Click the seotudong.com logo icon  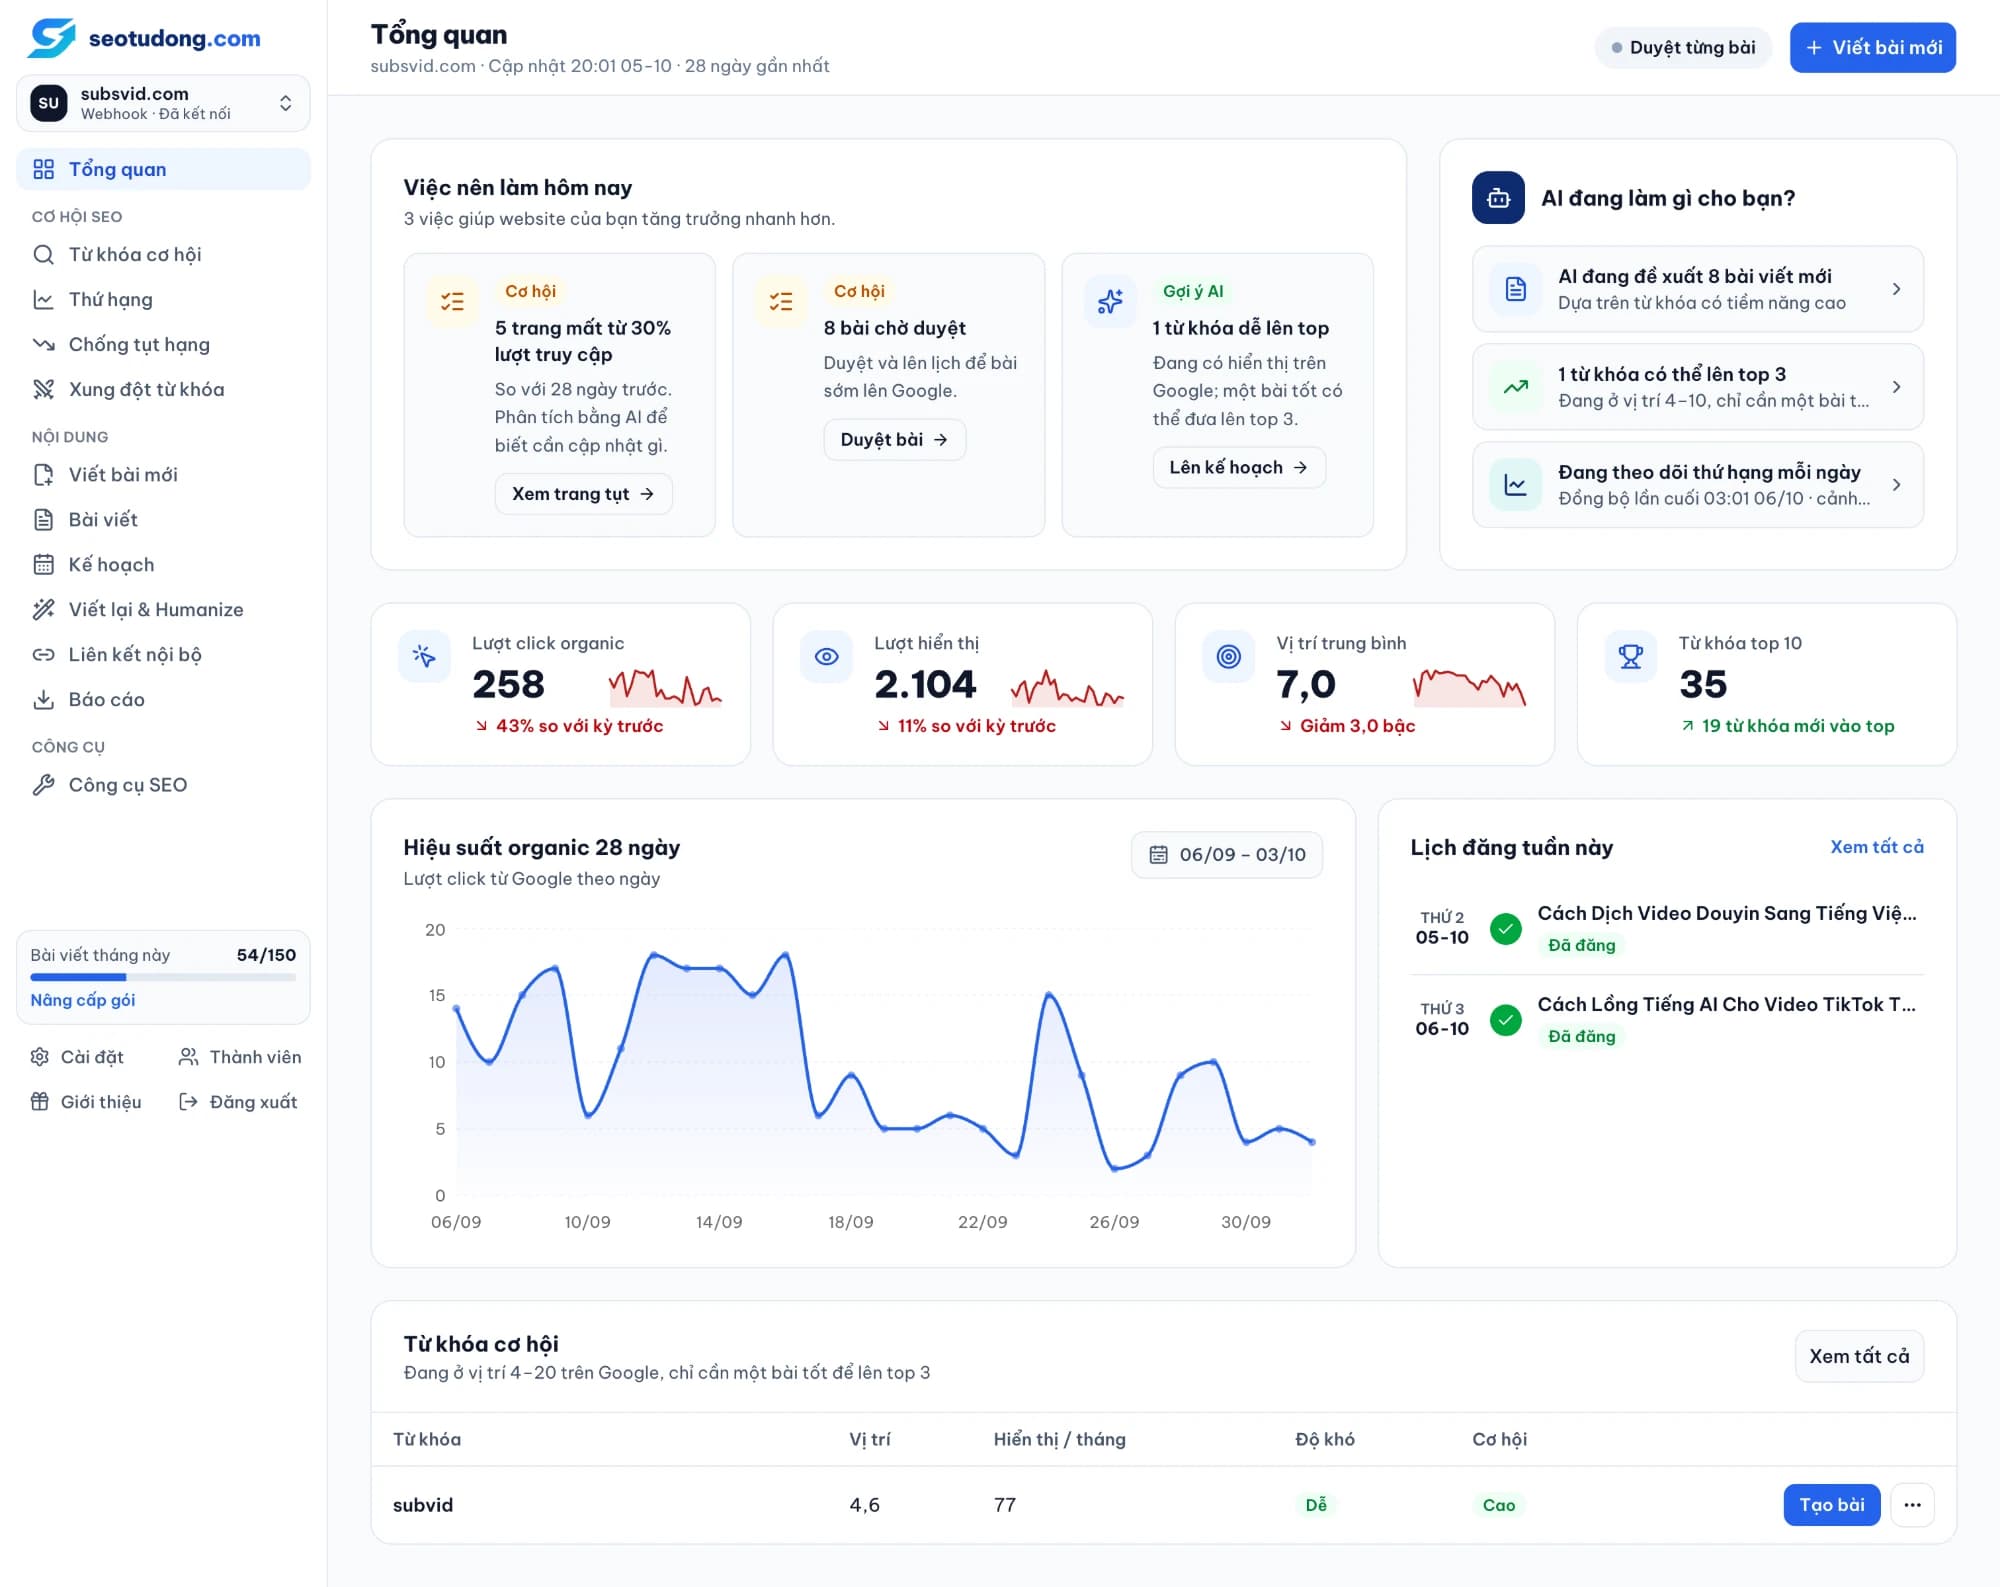click(x=52, y=38)
